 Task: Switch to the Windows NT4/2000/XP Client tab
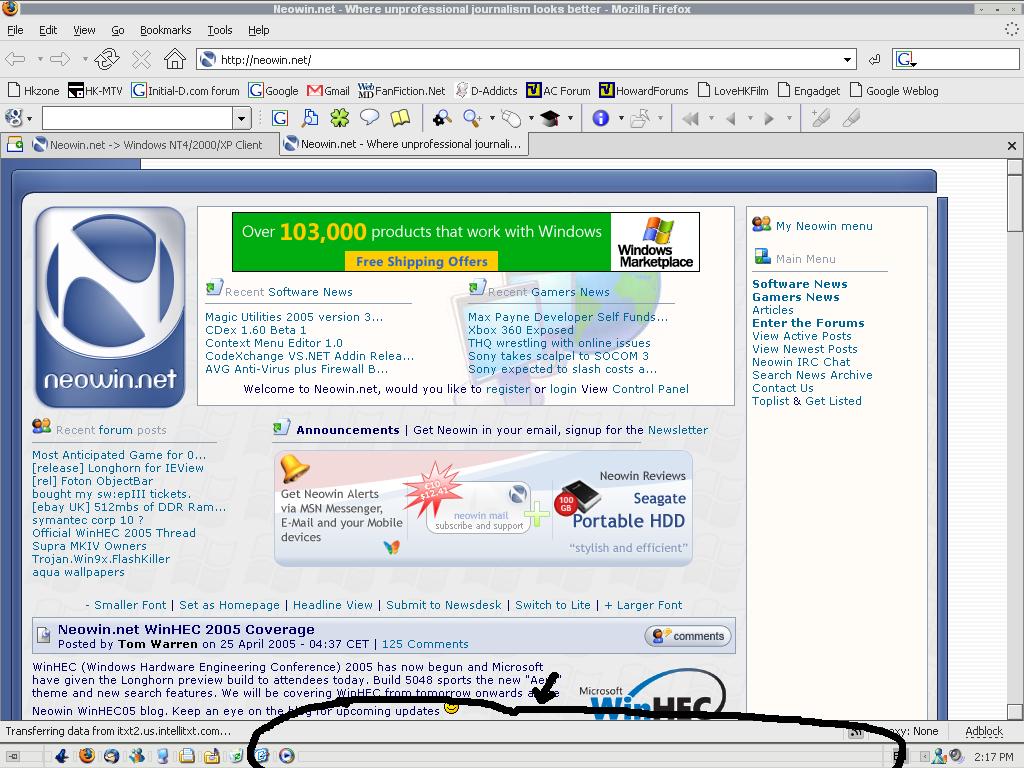[x=150, y=144]
